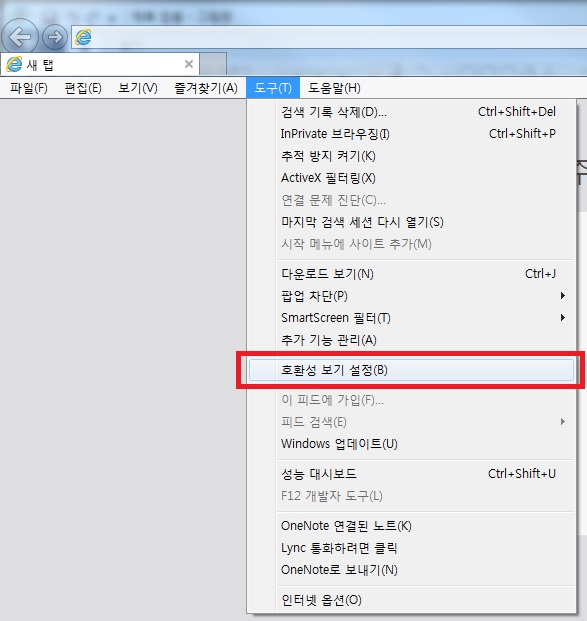The height and width of the screenshot is (621, 587).
Task: Close the 새 탭 tab with X
Action: click(189, 64)
